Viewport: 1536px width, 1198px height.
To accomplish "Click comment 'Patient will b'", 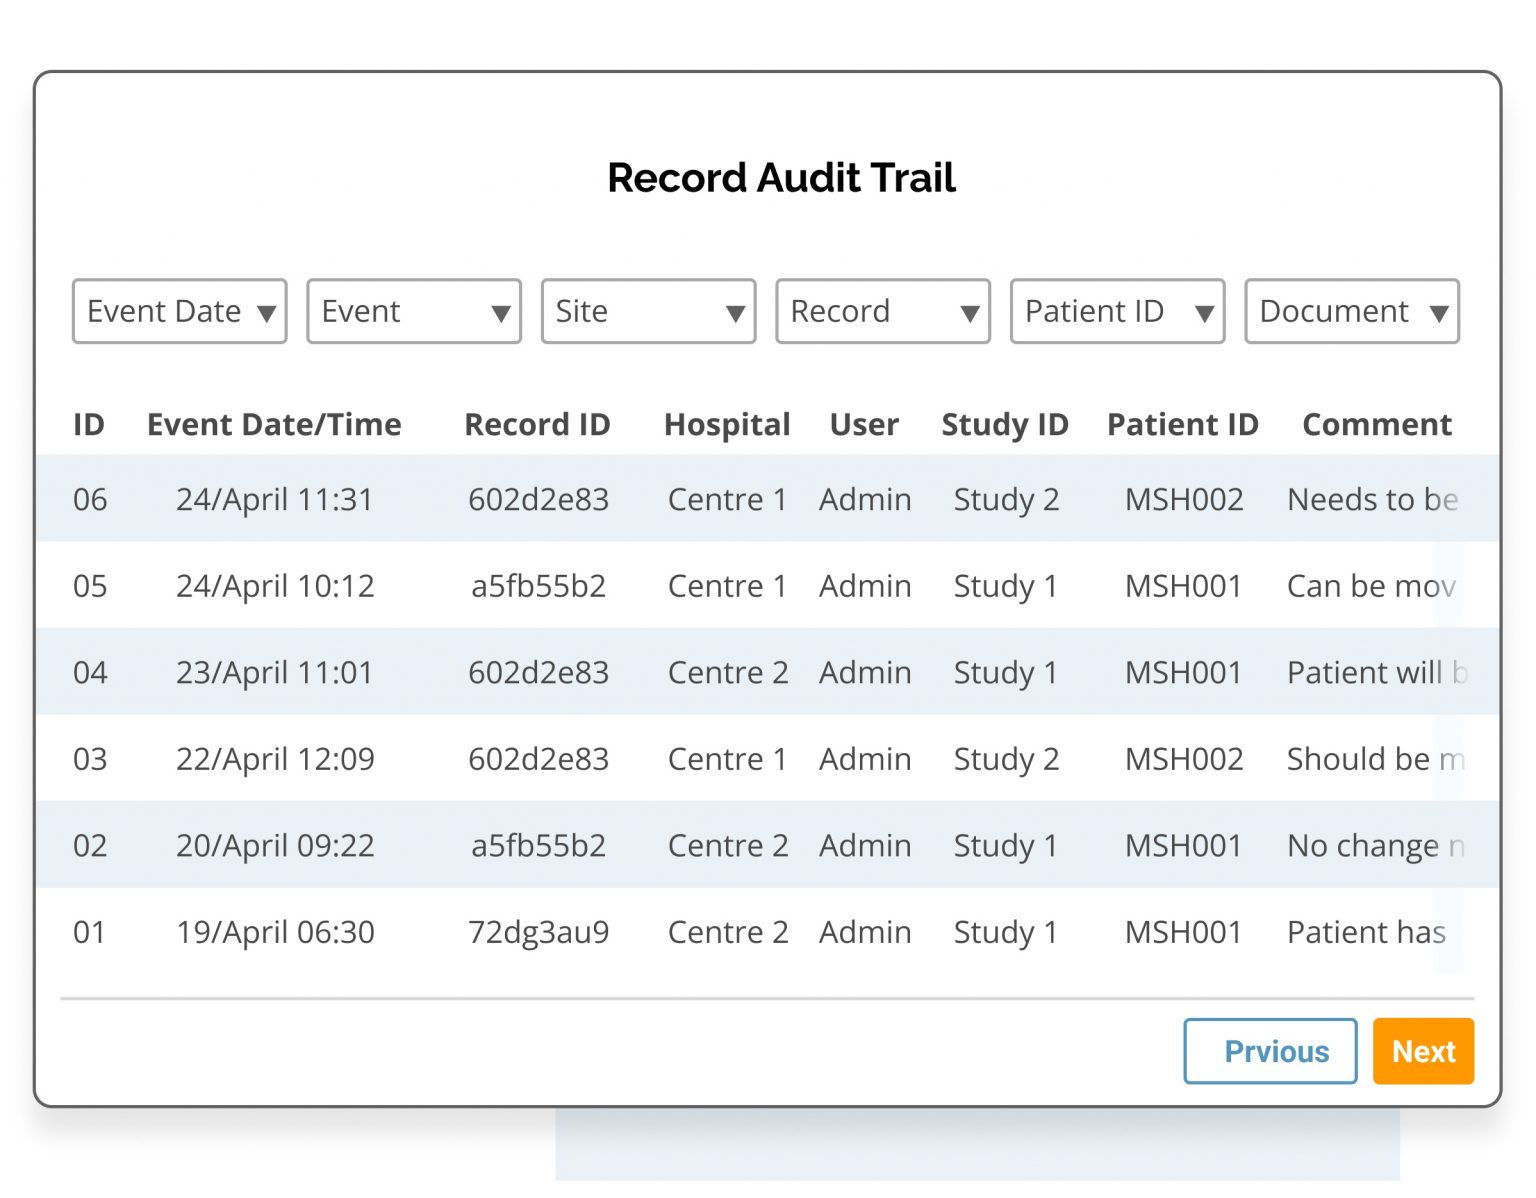I will click(1377, 671).
